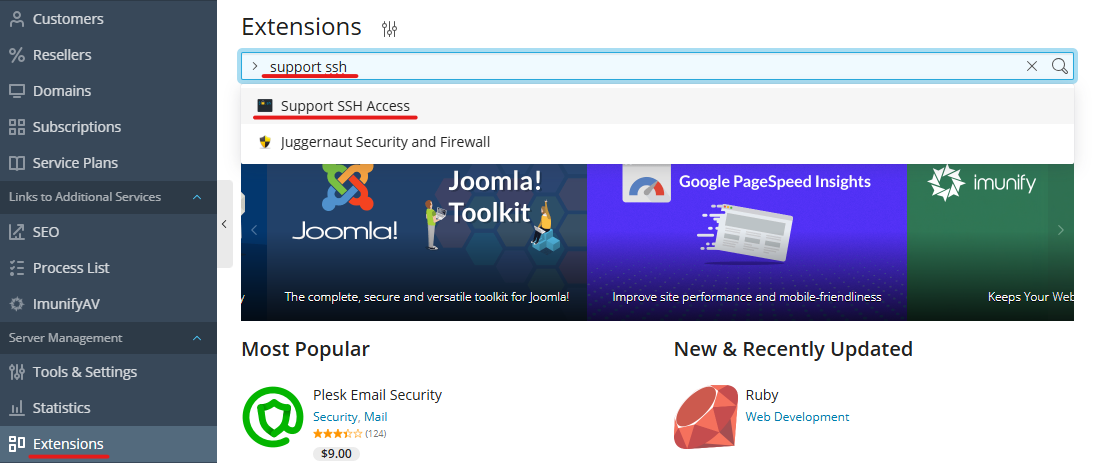Open Statistics in the sidebar
Screen dimensions: 1096x463
[108, 408]
